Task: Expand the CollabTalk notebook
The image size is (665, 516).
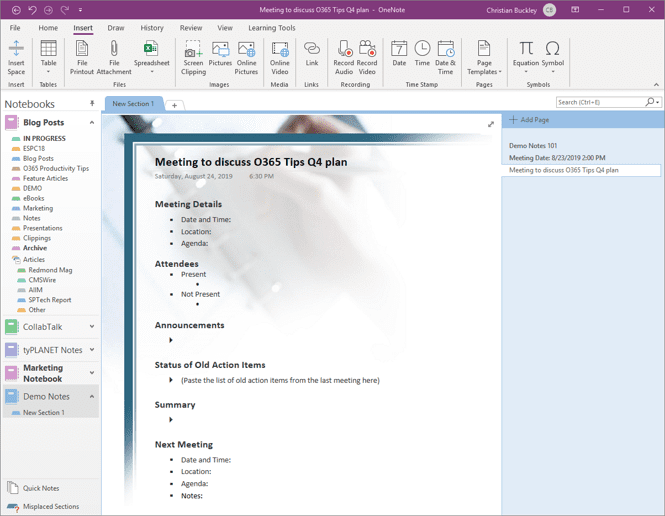Action: click(92, 326)
